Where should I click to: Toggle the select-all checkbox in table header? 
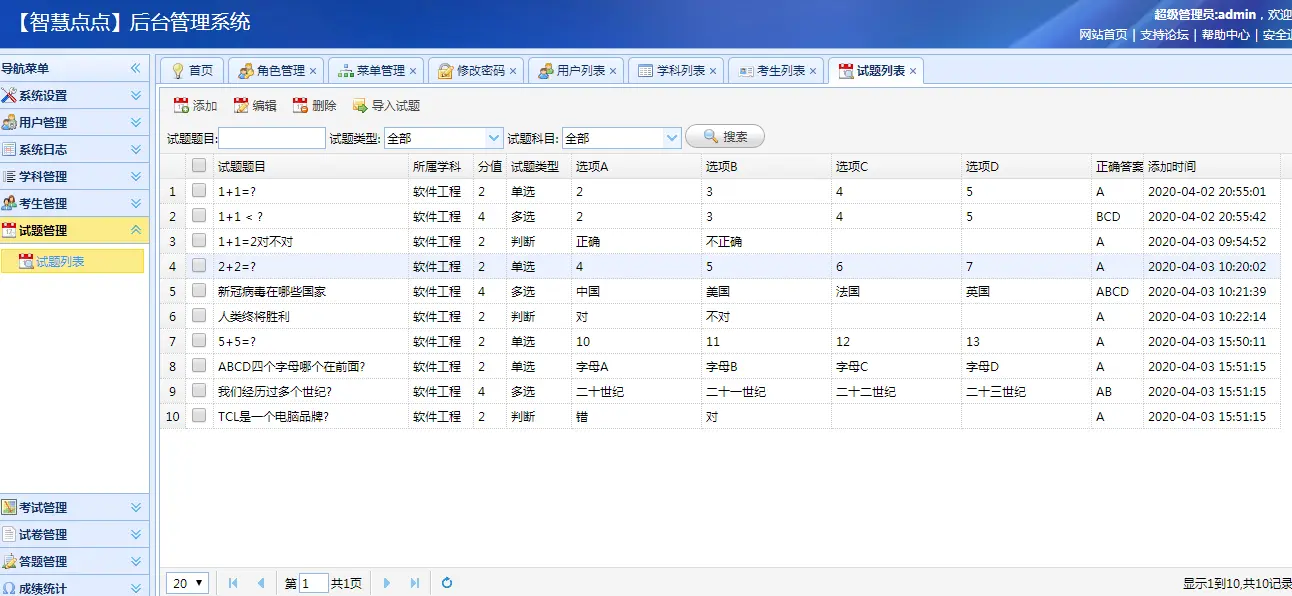[199, 165]
